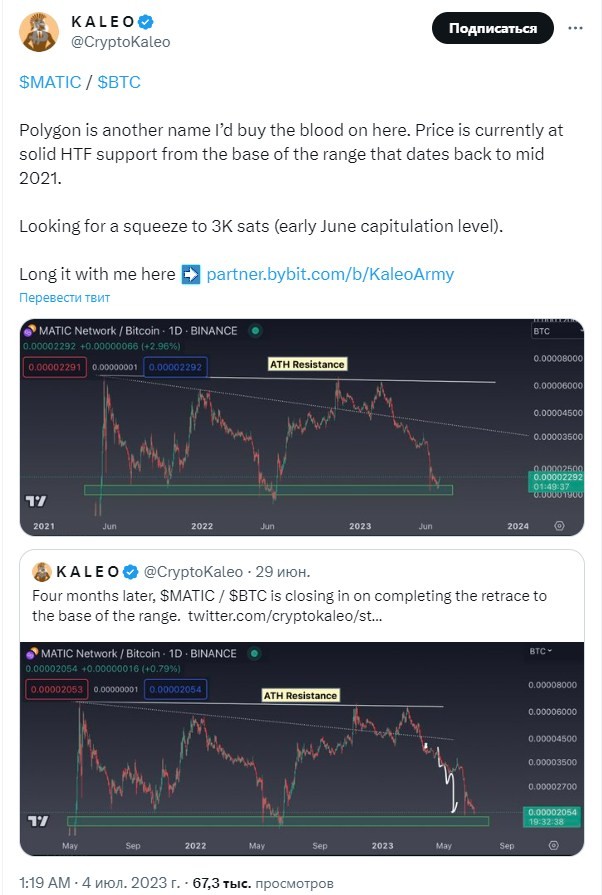Click the green status dot in bottom chart header

click(254, 653)
